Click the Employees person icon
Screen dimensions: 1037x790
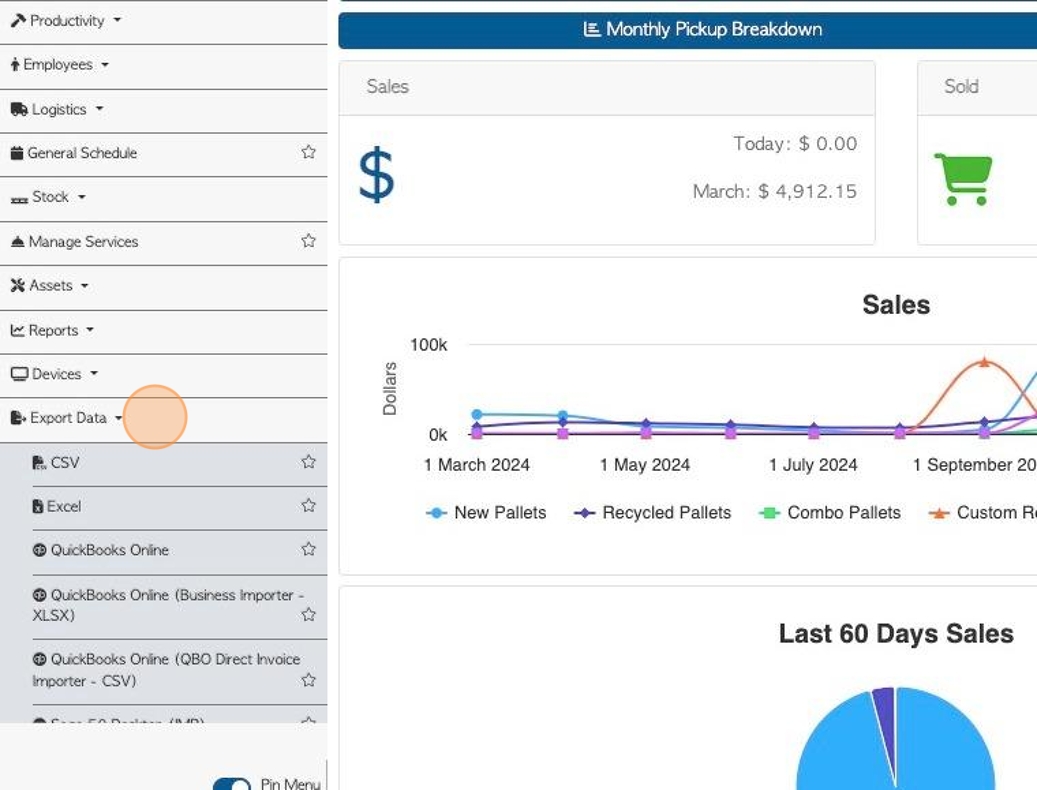(x=15, y=65)
